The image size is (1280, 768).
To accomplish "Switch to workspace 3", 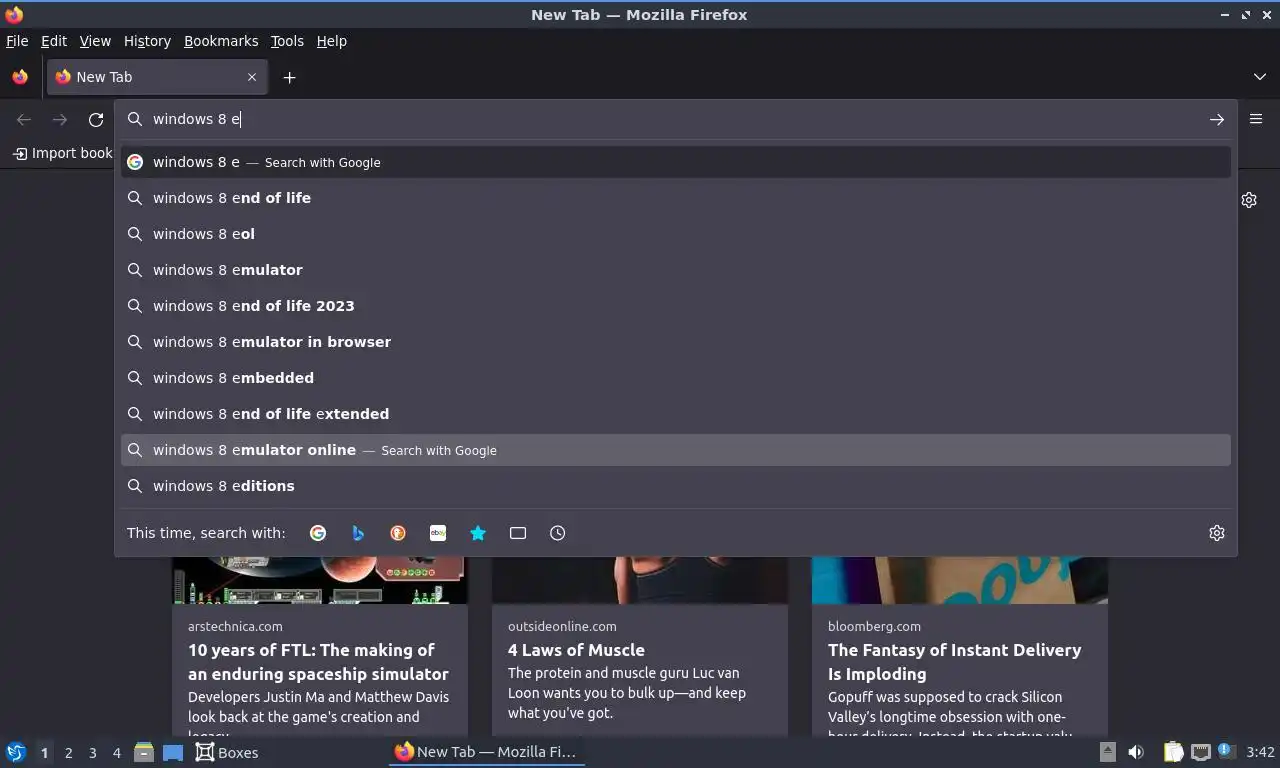I will click(92, 753).
